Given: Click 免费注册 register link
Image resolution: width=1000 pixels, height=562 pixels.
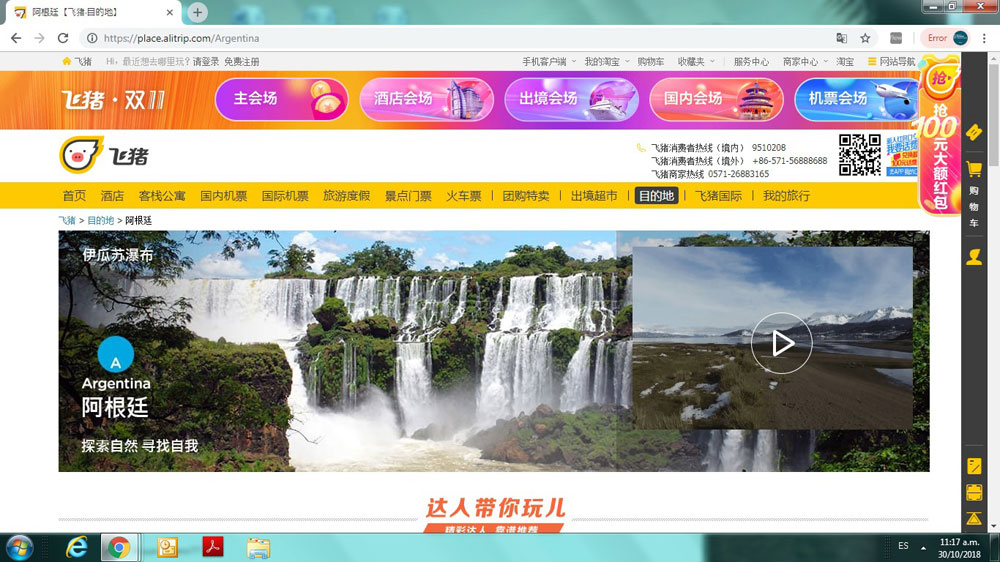Looking at the screenshot, I should click(x=241, y=62).
